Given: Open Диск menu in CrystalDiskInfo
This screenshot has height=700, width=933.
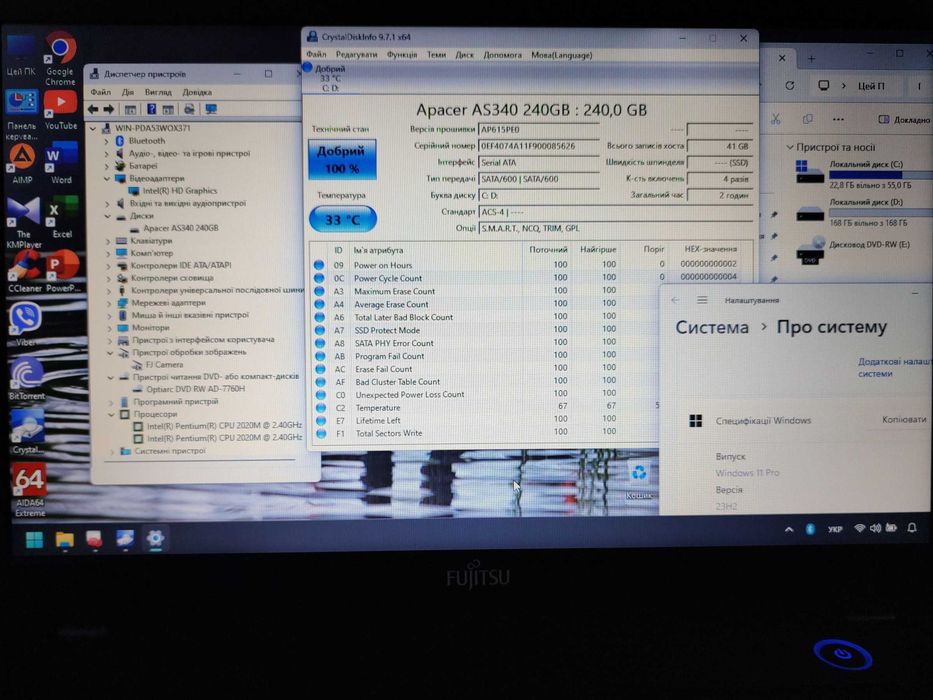Looking at the screenshot, I should point(465,55).
